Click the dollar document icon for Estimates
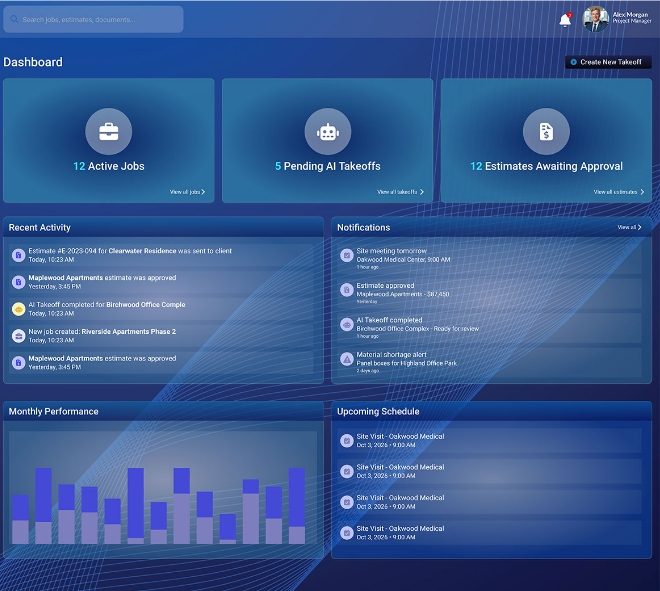This screenshot has height=591, width=660. 546,132
